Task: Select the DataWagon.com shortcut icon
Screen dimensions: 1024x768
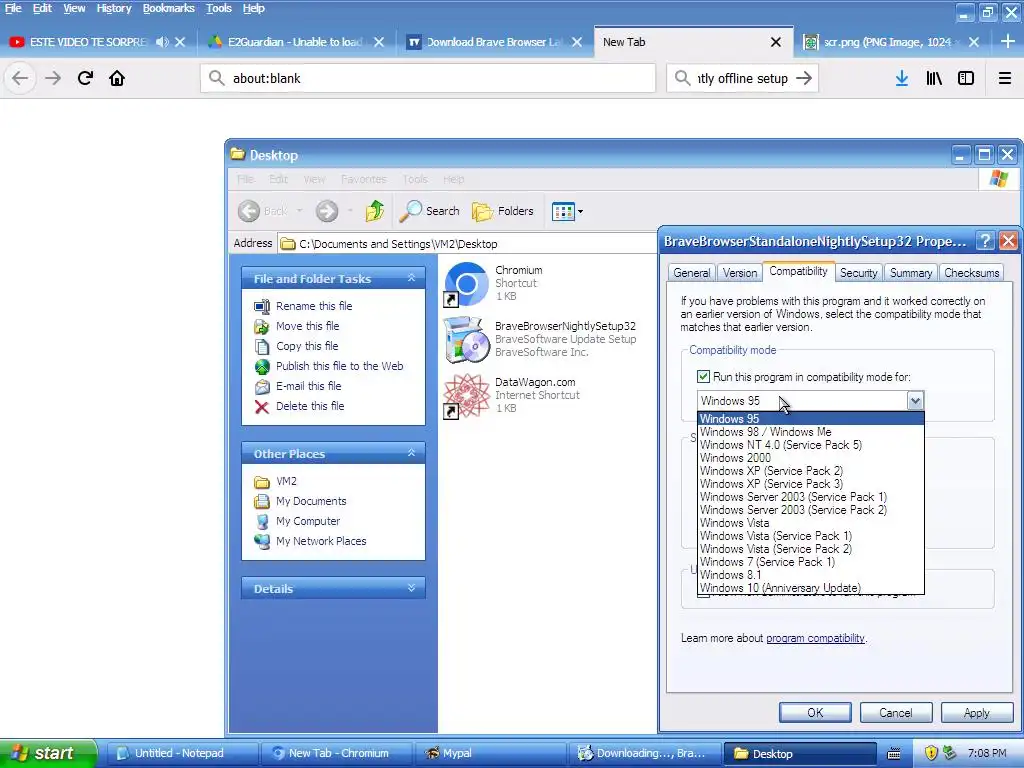Action: click(466, 396)
